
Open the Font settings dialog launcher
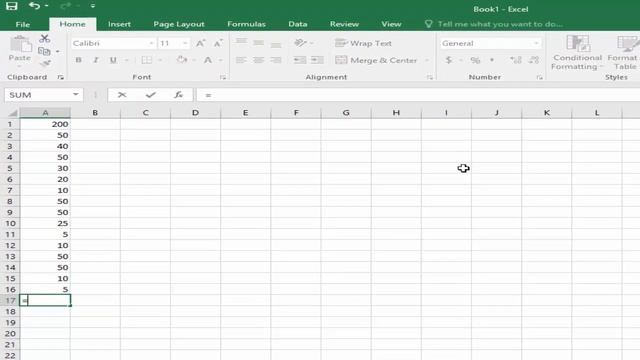click(x=223, y=77)
